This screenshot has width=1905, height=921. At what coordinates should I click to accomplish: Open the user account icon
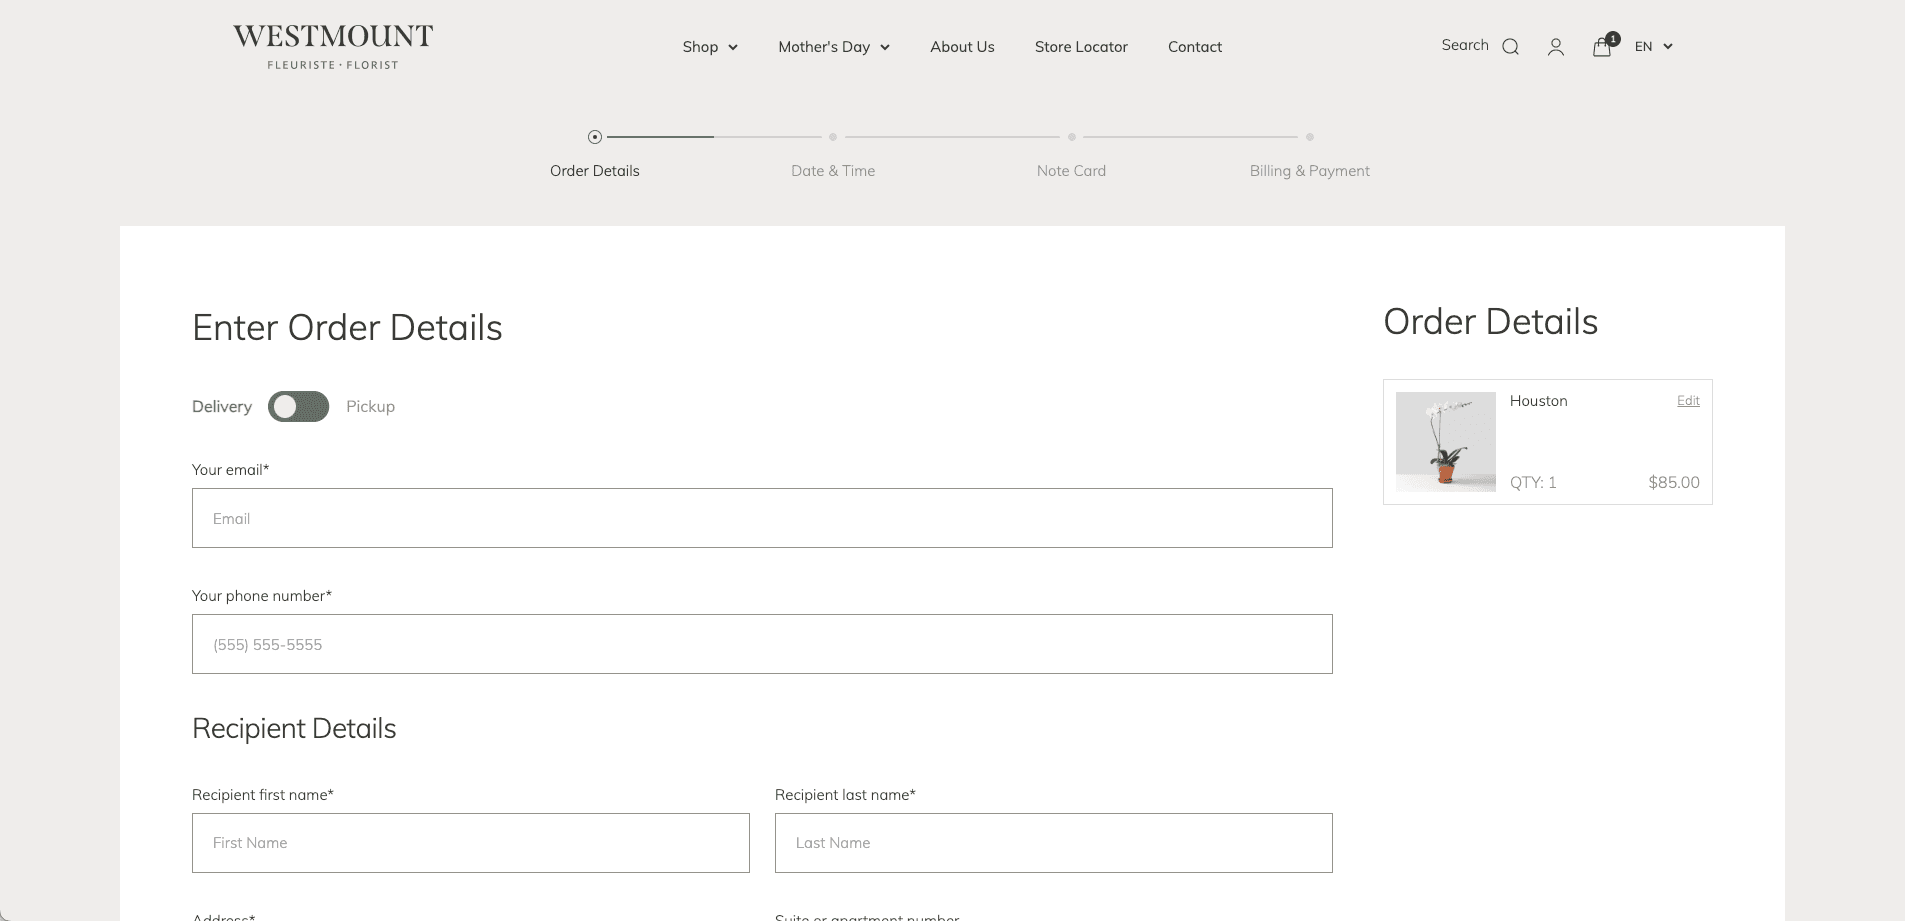coord(1555,47)
